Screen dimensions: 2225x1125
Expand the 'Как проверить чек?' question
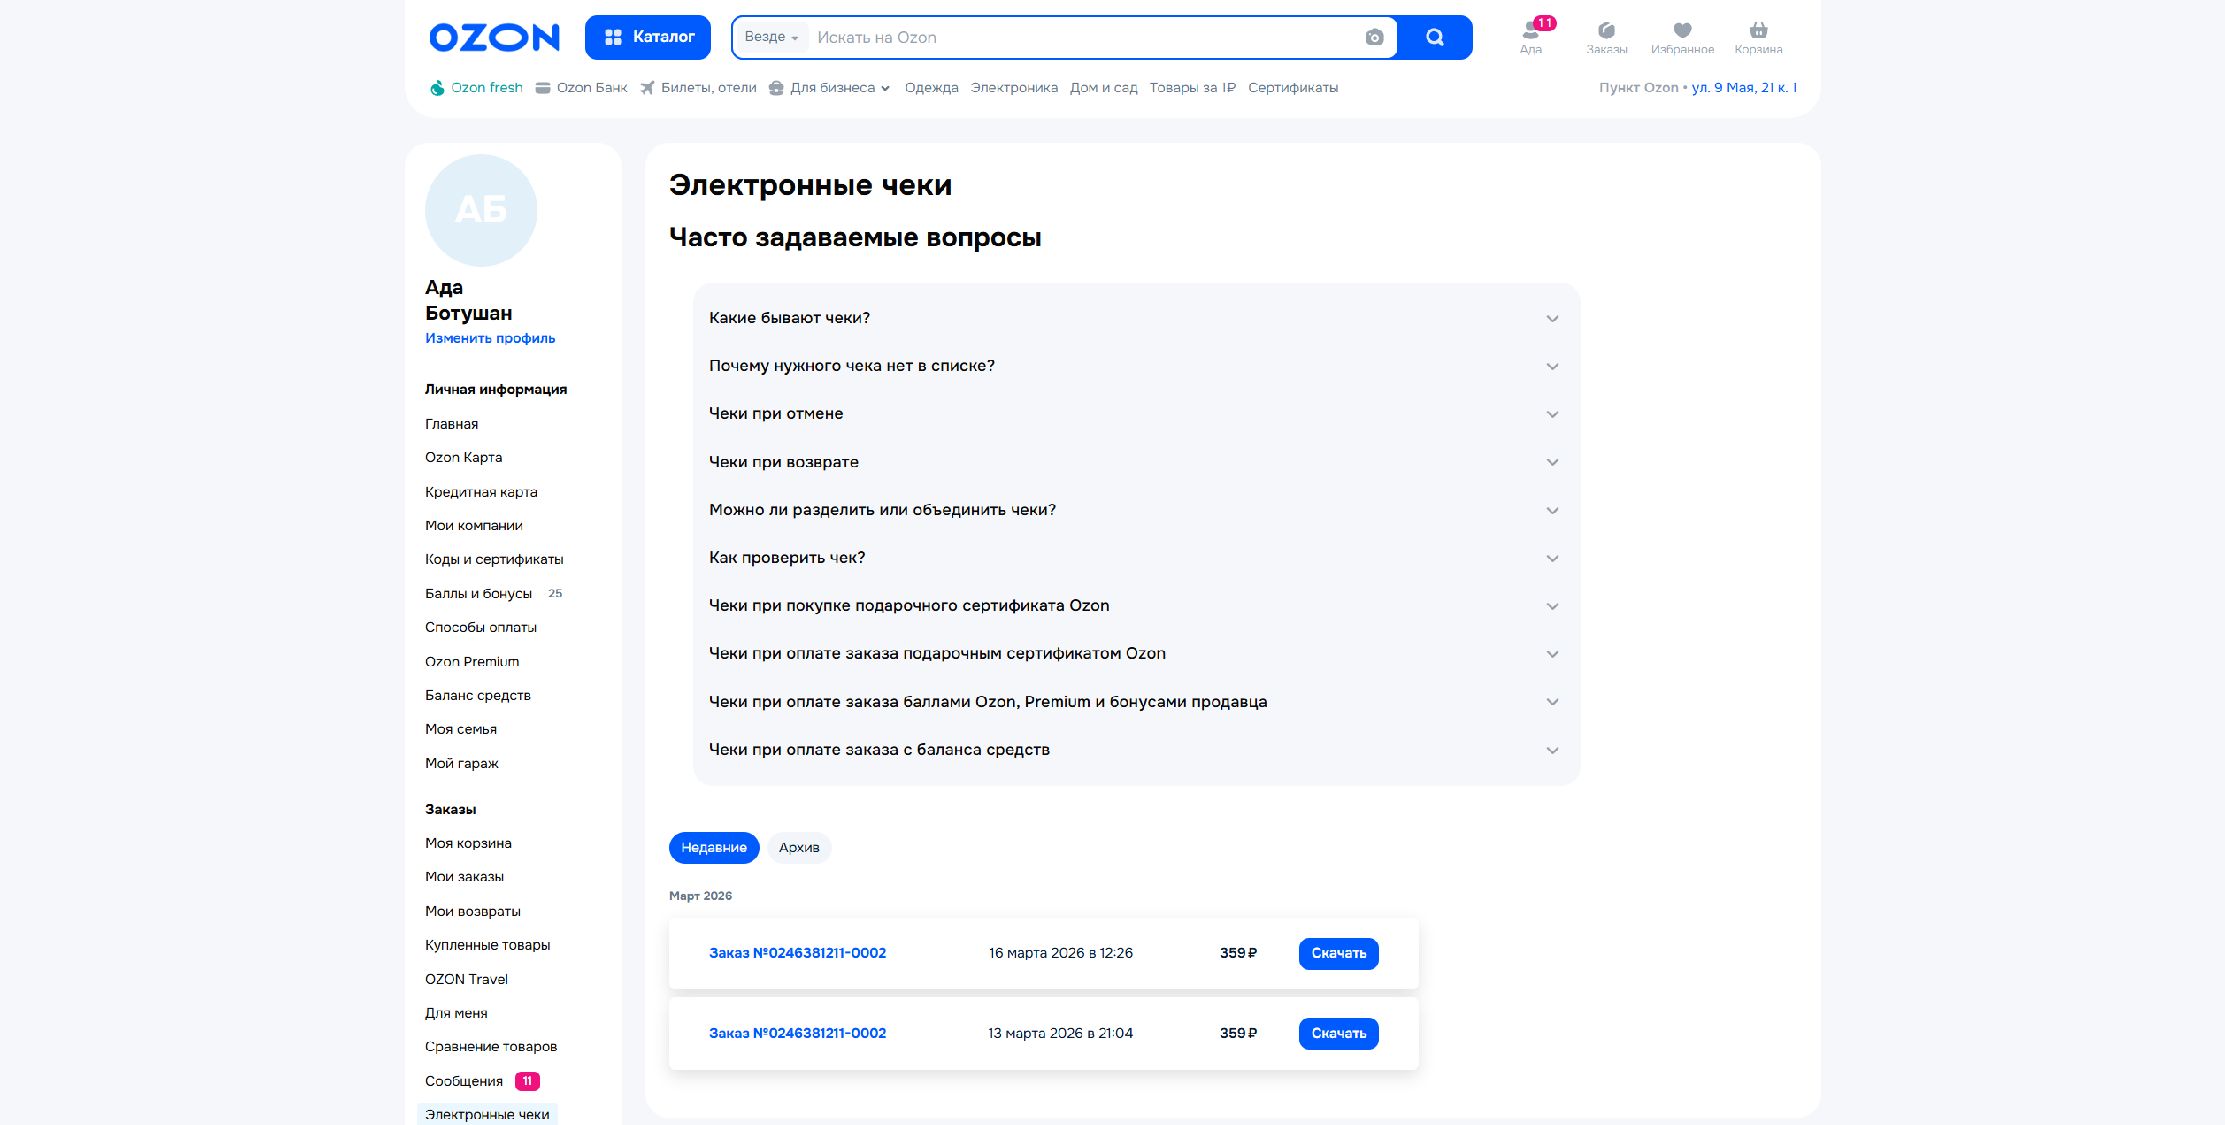click(1136, 558)
